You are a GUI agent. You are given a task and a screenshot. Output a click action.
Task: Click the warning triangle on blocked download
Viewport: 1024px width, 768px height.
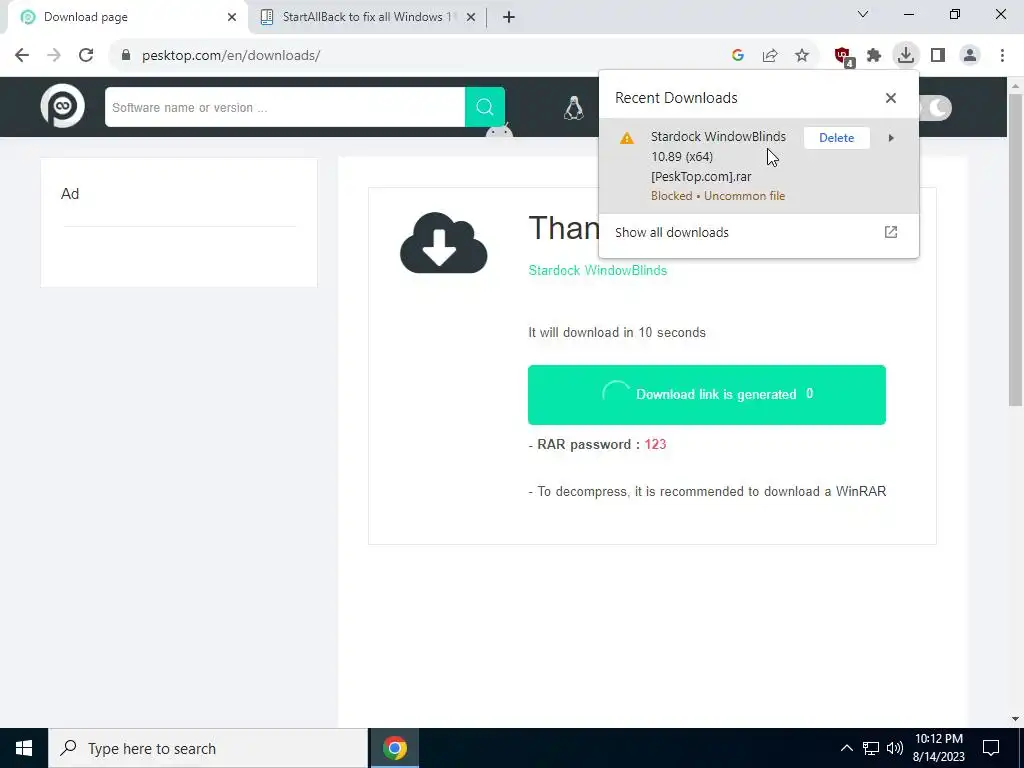[626, 138]
